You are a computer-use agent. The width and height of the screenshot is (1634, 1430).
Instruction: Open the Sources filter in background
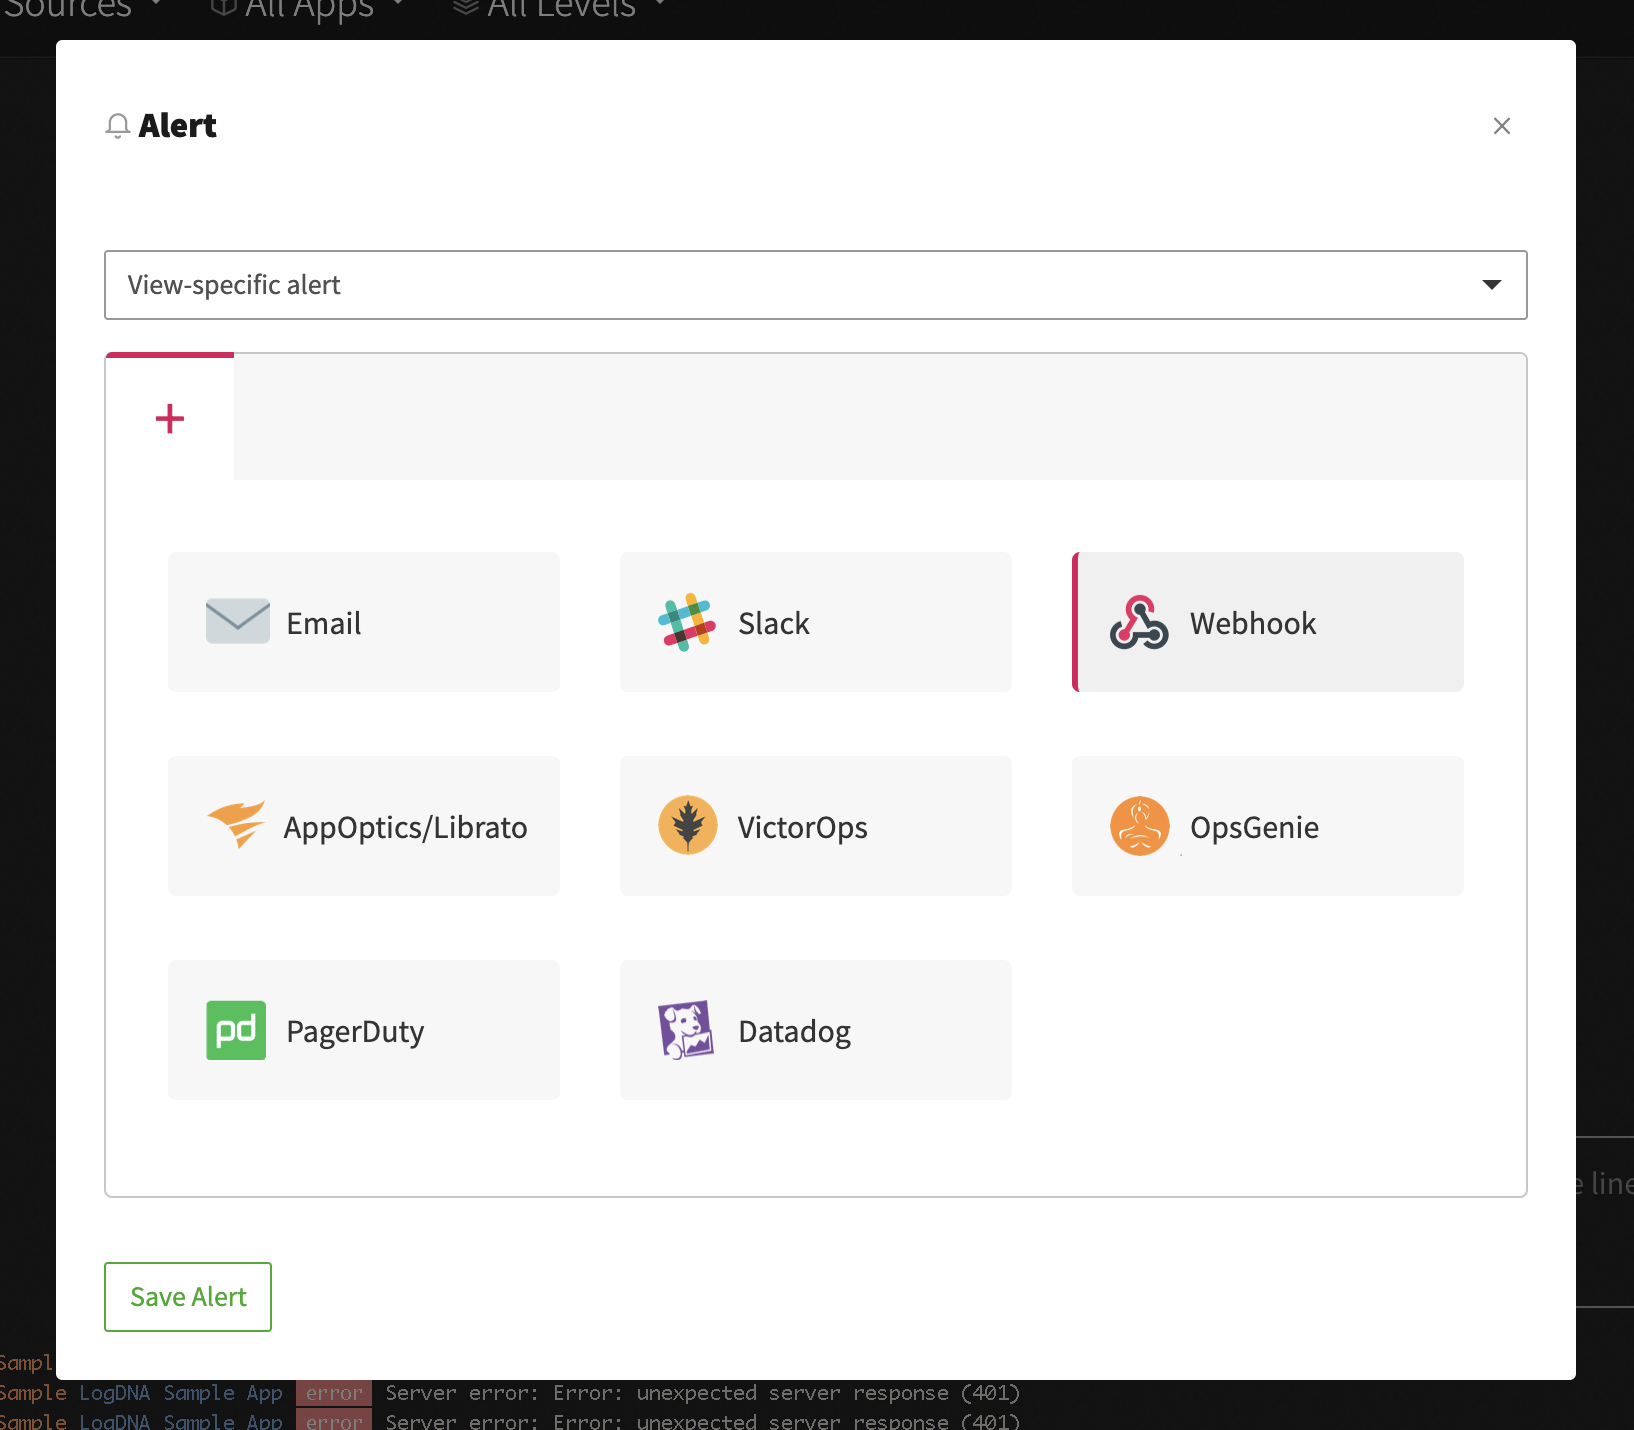click(x=82, y=10)
